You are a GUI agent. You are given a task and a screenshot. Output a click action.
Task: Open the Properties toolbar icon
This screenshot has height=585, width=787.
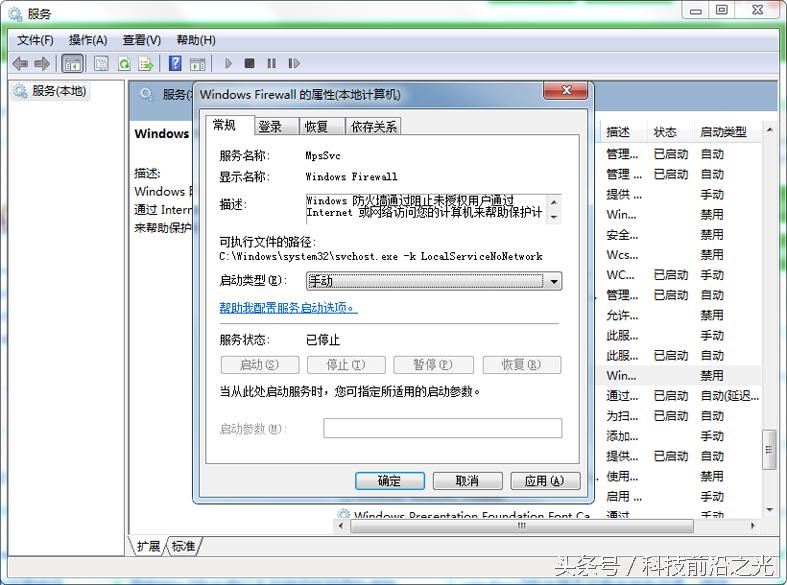tap(101, 64)
